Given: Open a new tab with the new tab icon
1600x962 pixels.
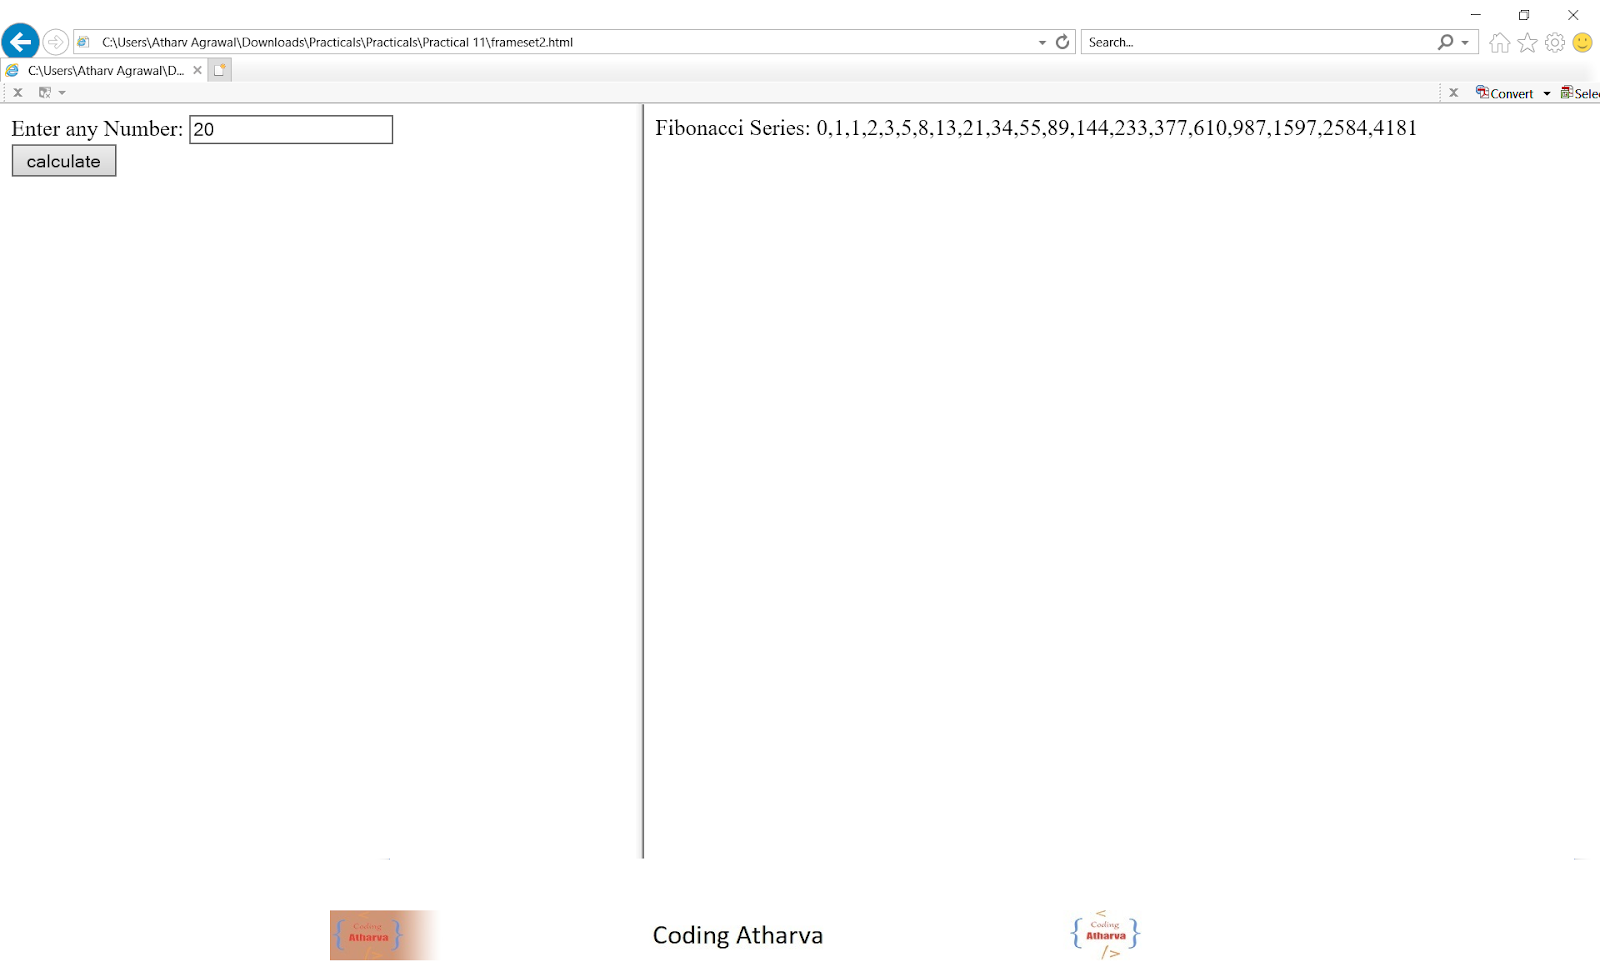Looking at the screenshot, I should (x=218, y=70).
